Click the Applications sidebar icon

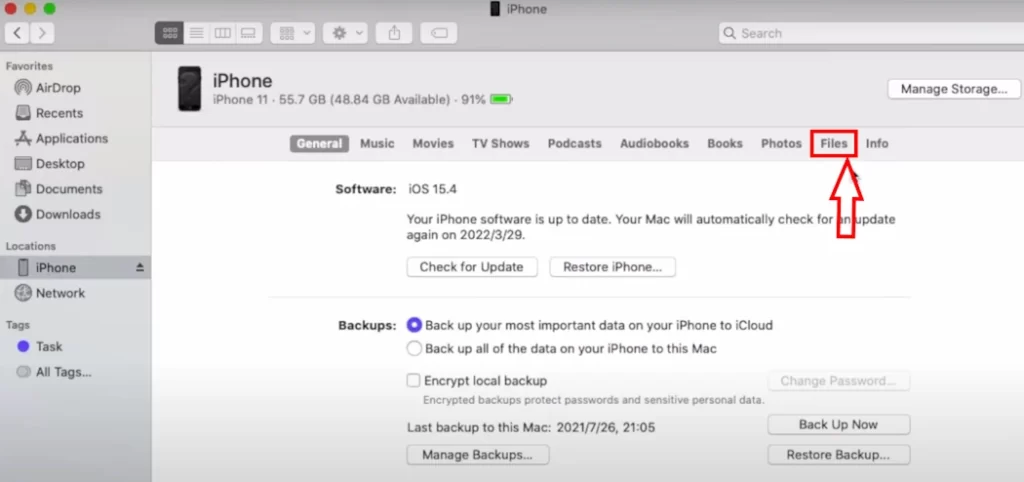tap(23, 138)
